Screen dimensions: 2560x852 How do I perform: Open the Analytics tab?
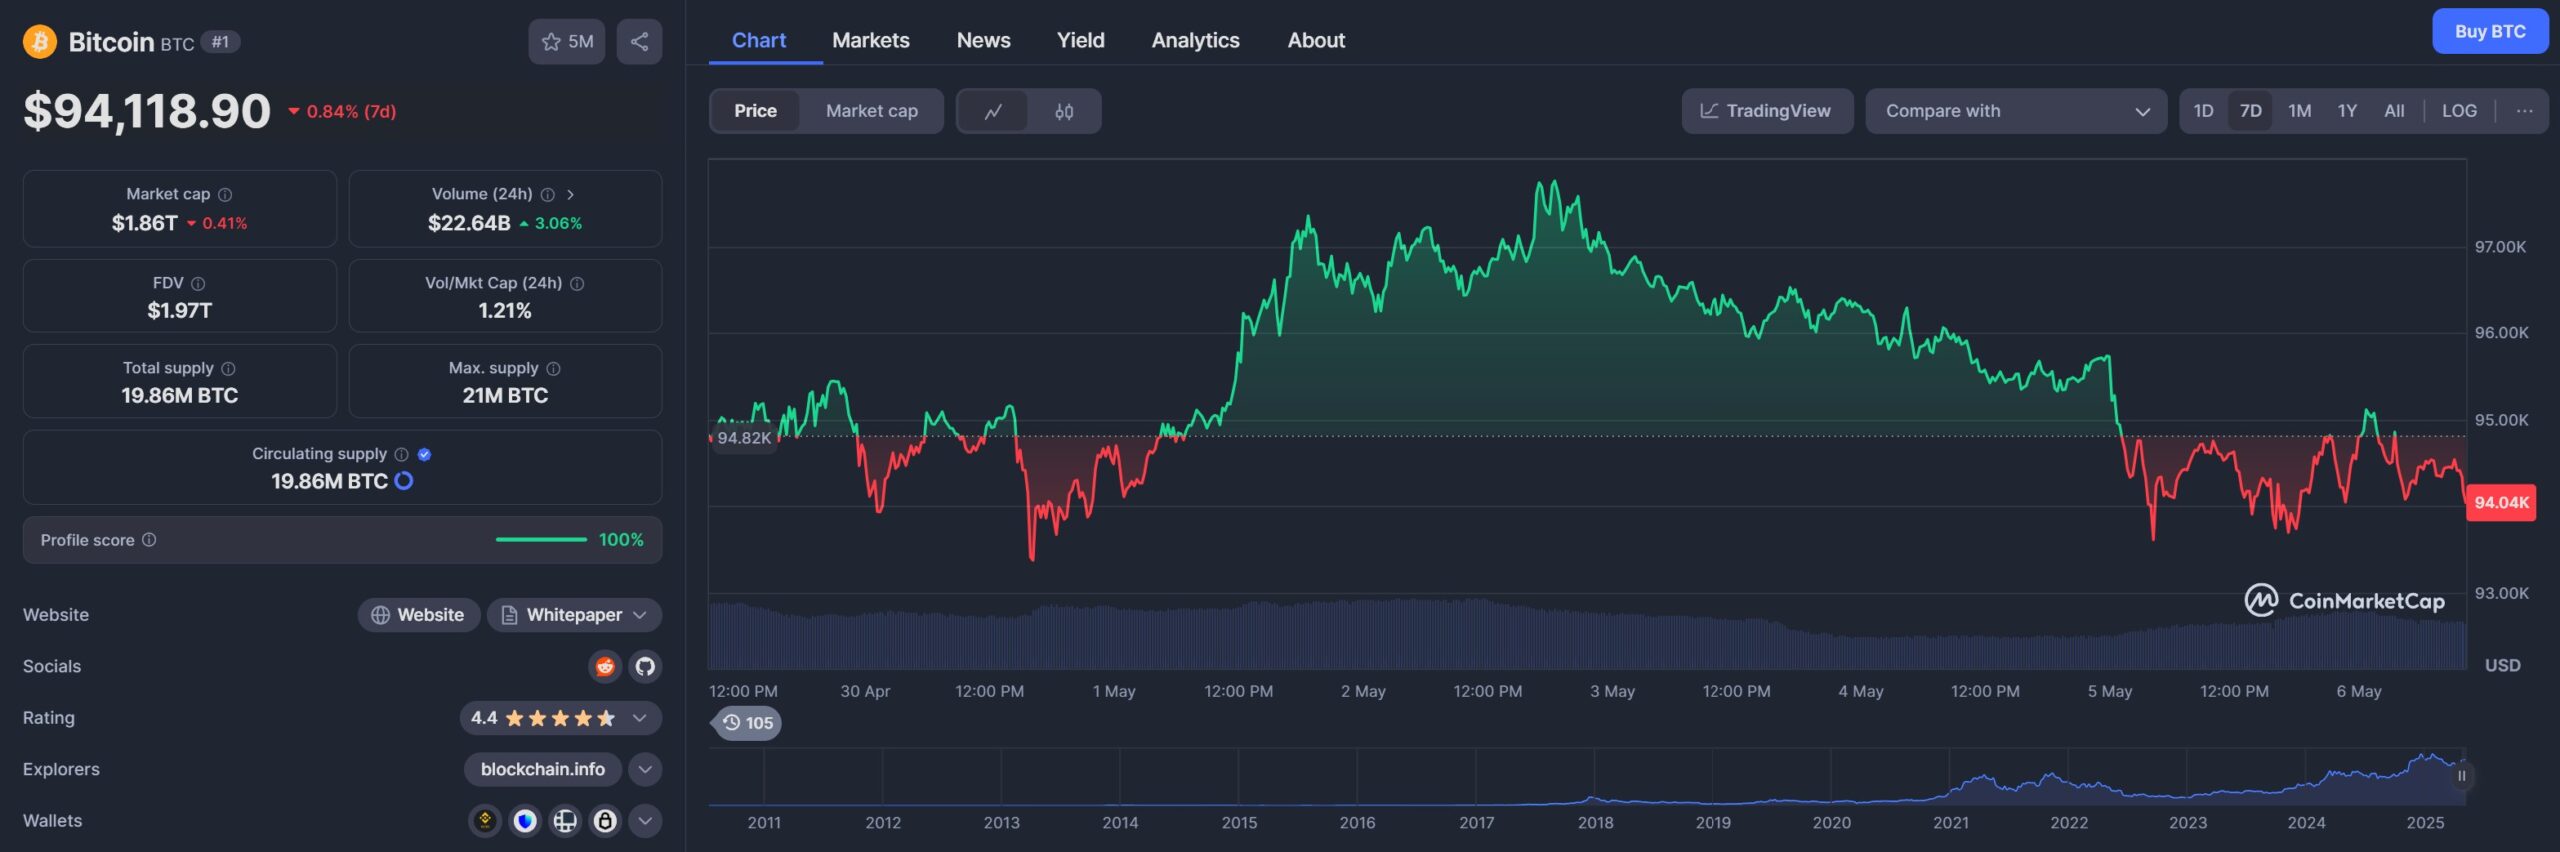click(x=1195, y=40)
